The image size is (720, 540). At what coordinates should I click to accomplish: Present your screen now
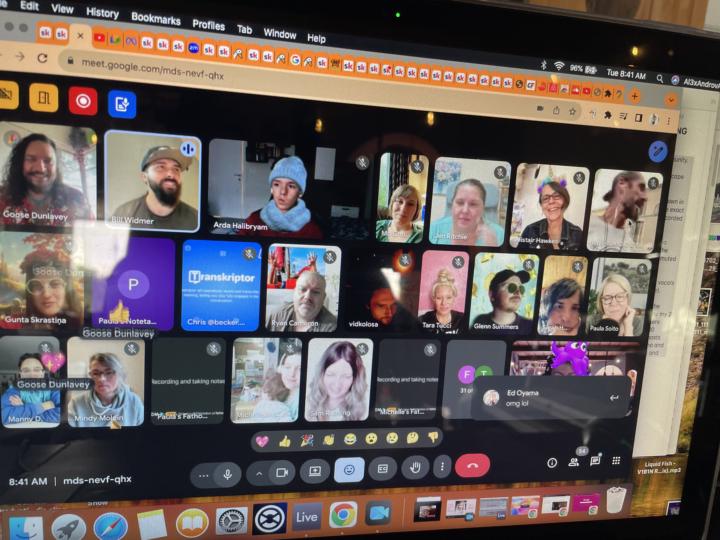(x=315, y=471)
